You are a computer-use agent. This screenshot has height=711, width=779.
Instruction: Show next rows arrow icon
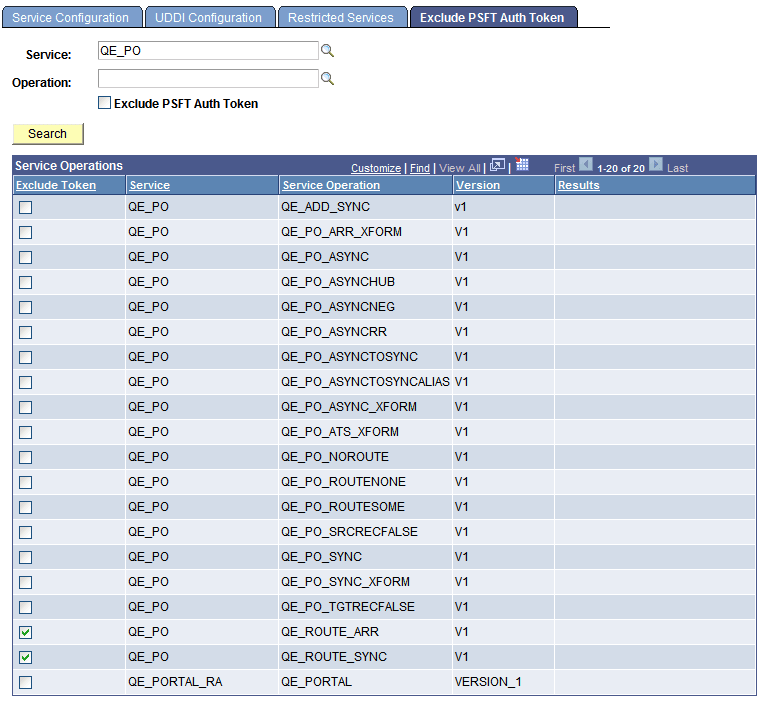656,164
